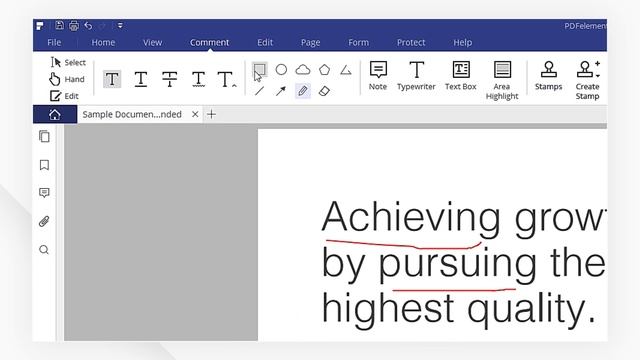Screen dimensions: 640x360
Task: Click the PDFelement logo icon
Action: coord(40,26)
